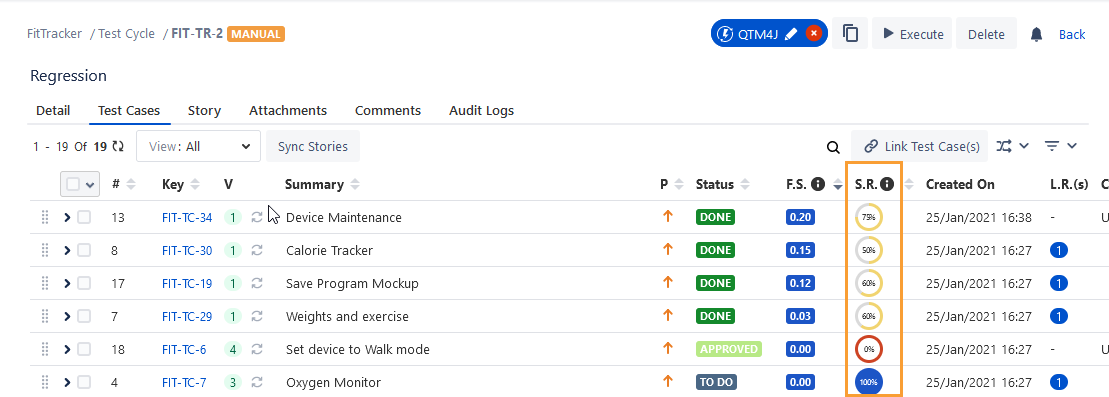Open the FIT-TC-34 key link
1109x397 pixels.
pyautogui.click(x=187, y=217)
